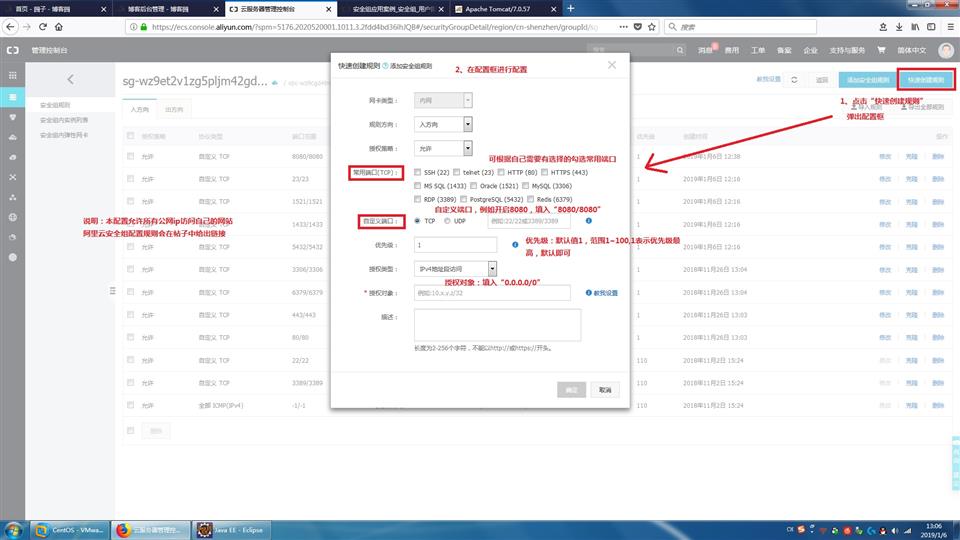
Task: Check the Redis (6379) port box
Action: tap(530, 199)
